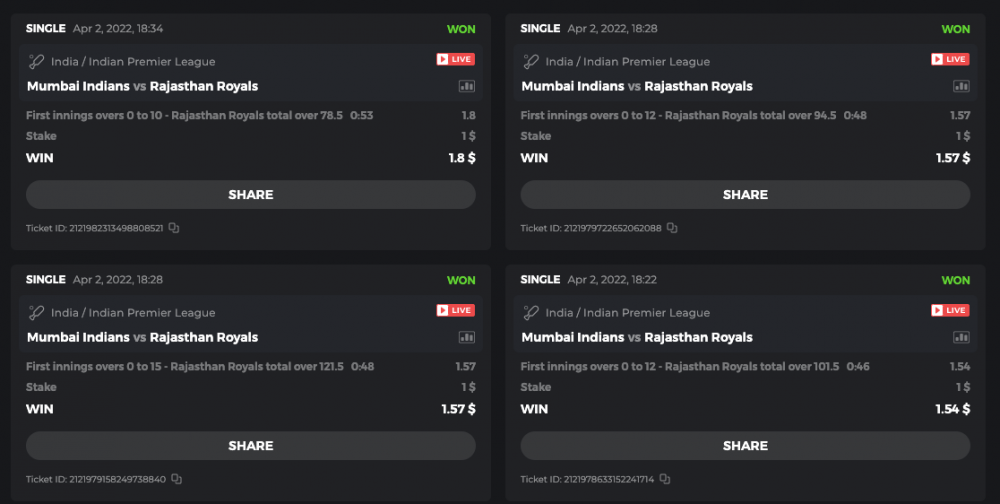Copy ticket ID ending in 738840
1000x504 pixels.
click(177, 479)
